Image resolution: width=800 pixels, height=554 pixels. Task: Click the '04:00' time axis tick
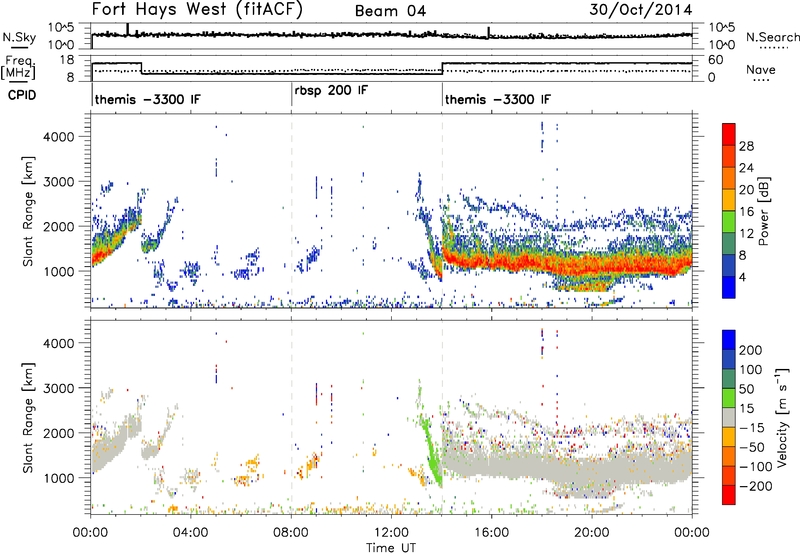click(191, 532)
